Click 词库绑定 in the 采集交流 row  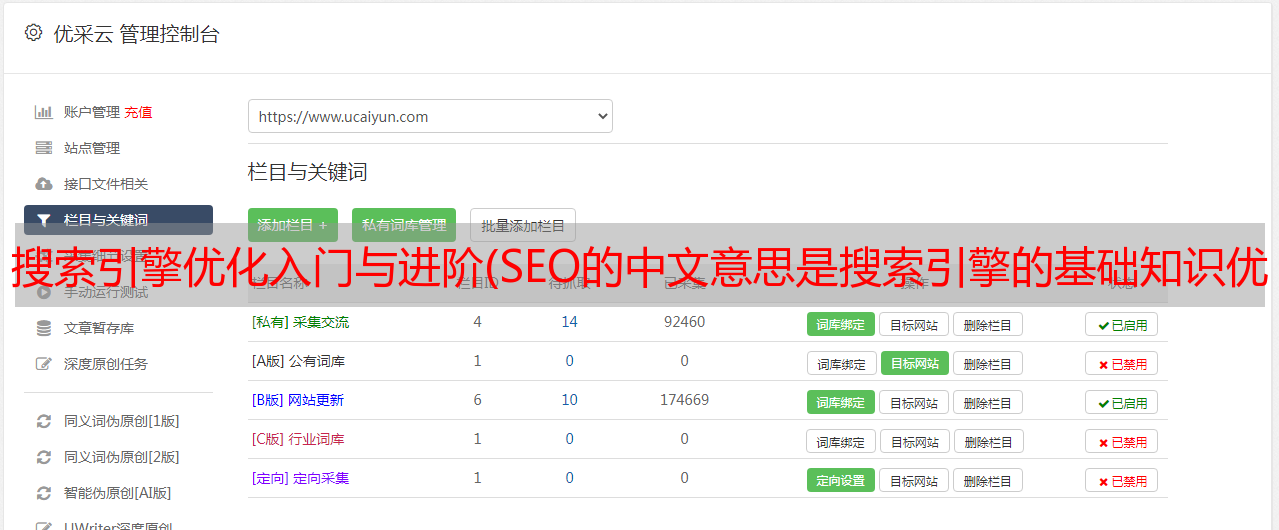(841, 324)
